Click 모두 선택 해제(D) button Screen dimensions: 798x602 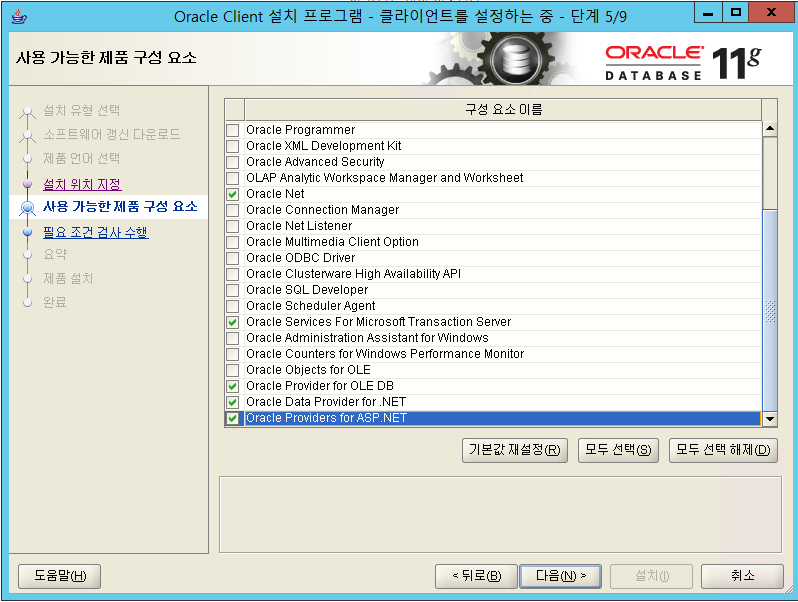pos(723,450)
